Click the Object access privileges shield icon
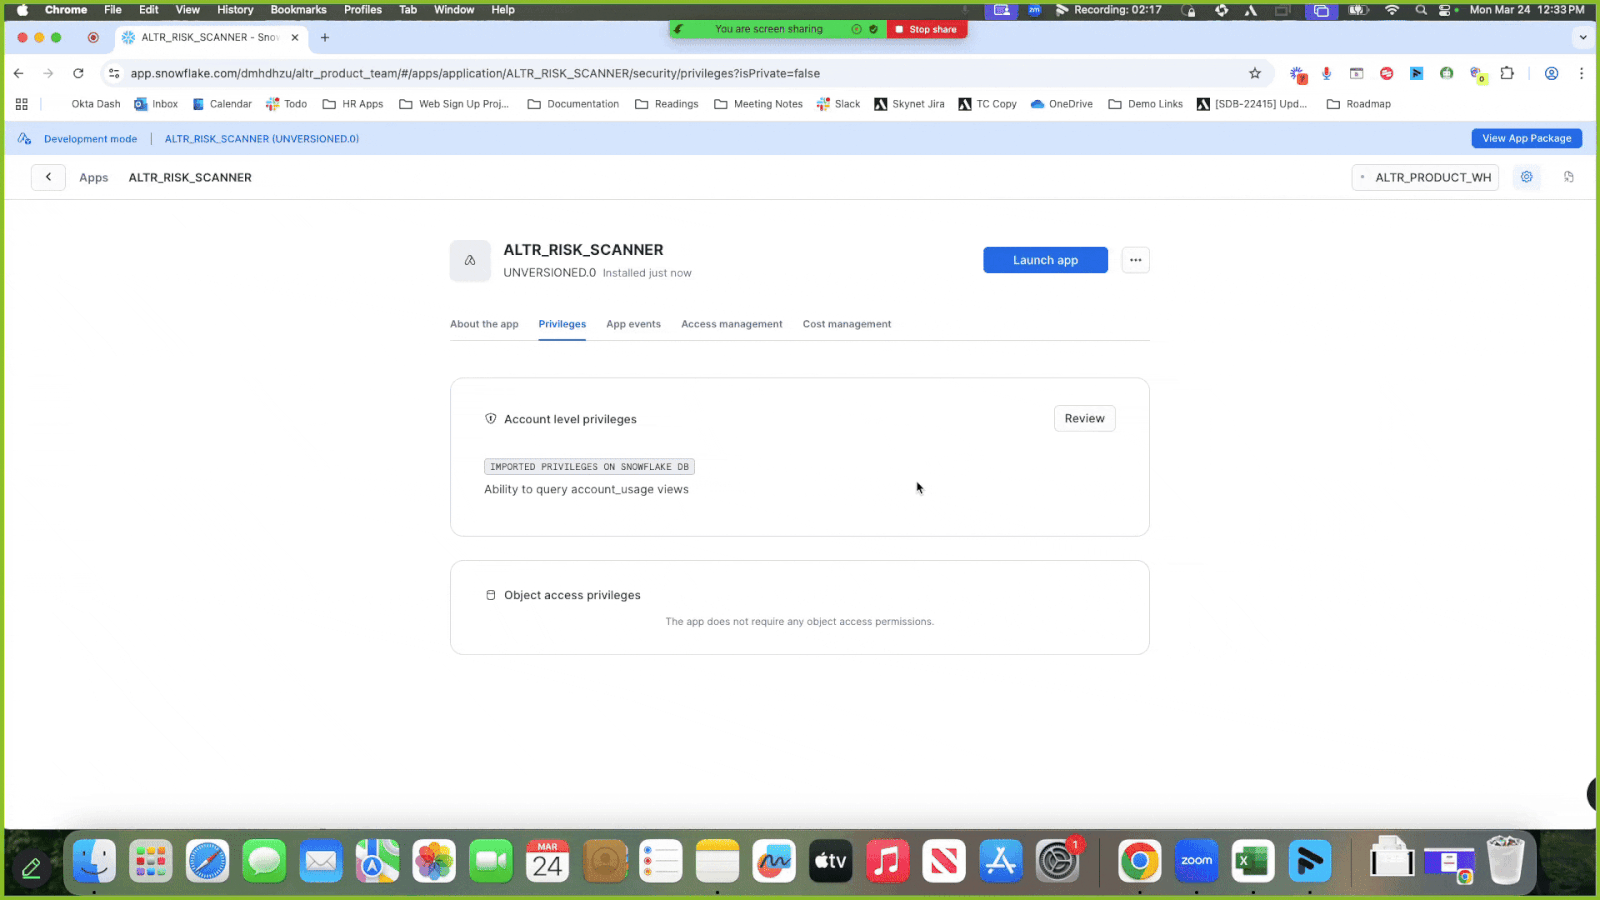The height and width of the screenshot is (900, 1600). pos(491,594)
